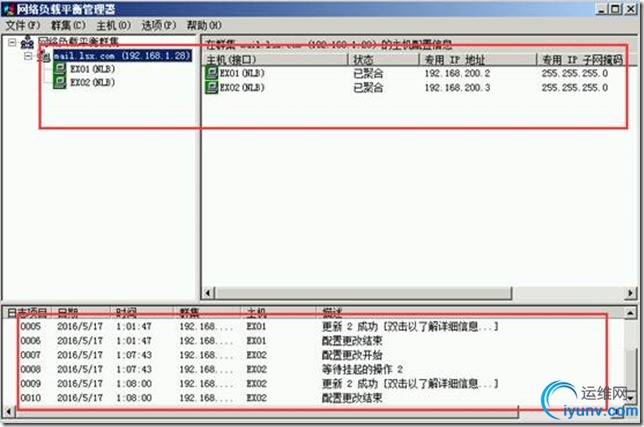This screenshot has width=644, height=427.
Task: Click the 主机 log column header
Action: [278, 313]
